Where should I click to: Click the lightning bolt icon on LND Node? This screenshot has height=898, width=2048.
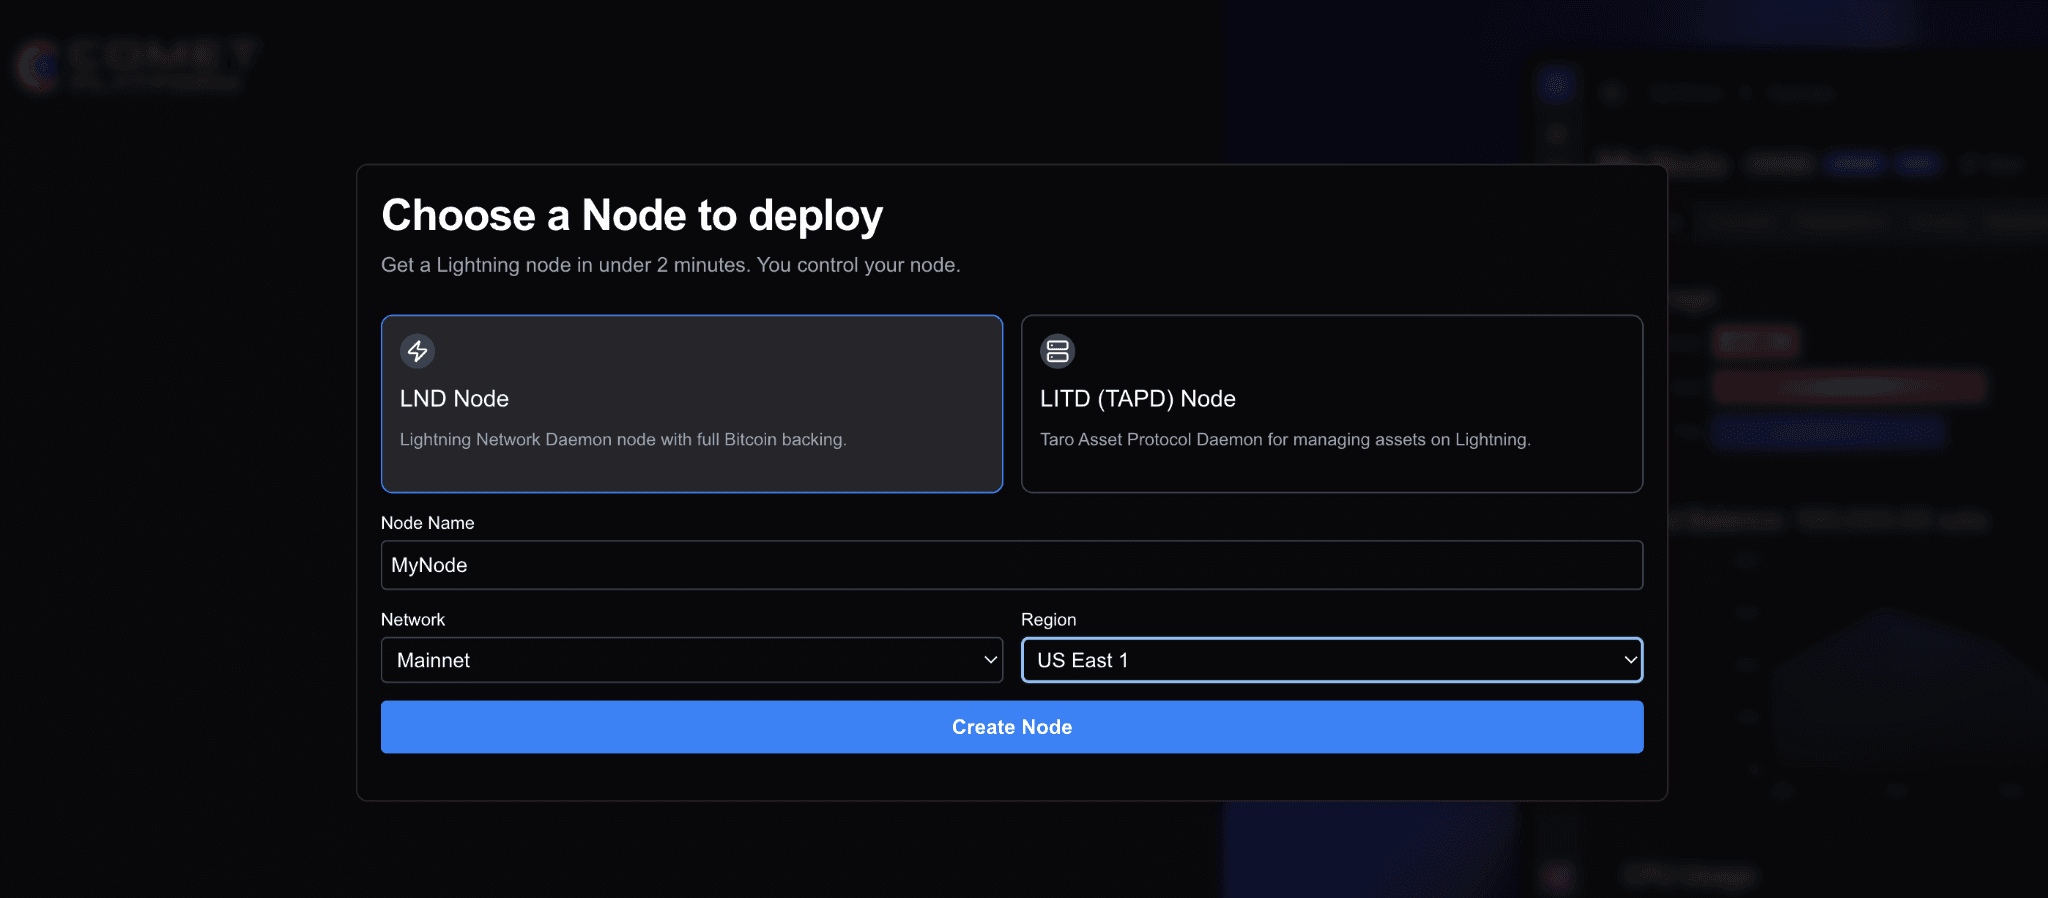pyautogui.click(x=417, y=351)
